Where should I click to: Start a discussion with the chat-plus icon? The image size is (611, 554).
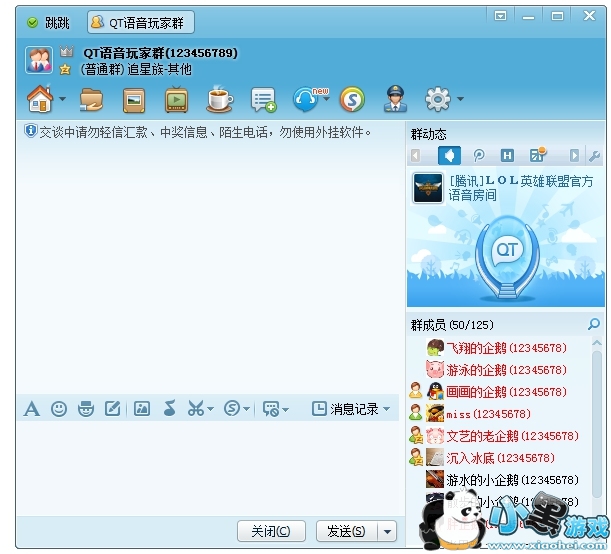(263, 100)
